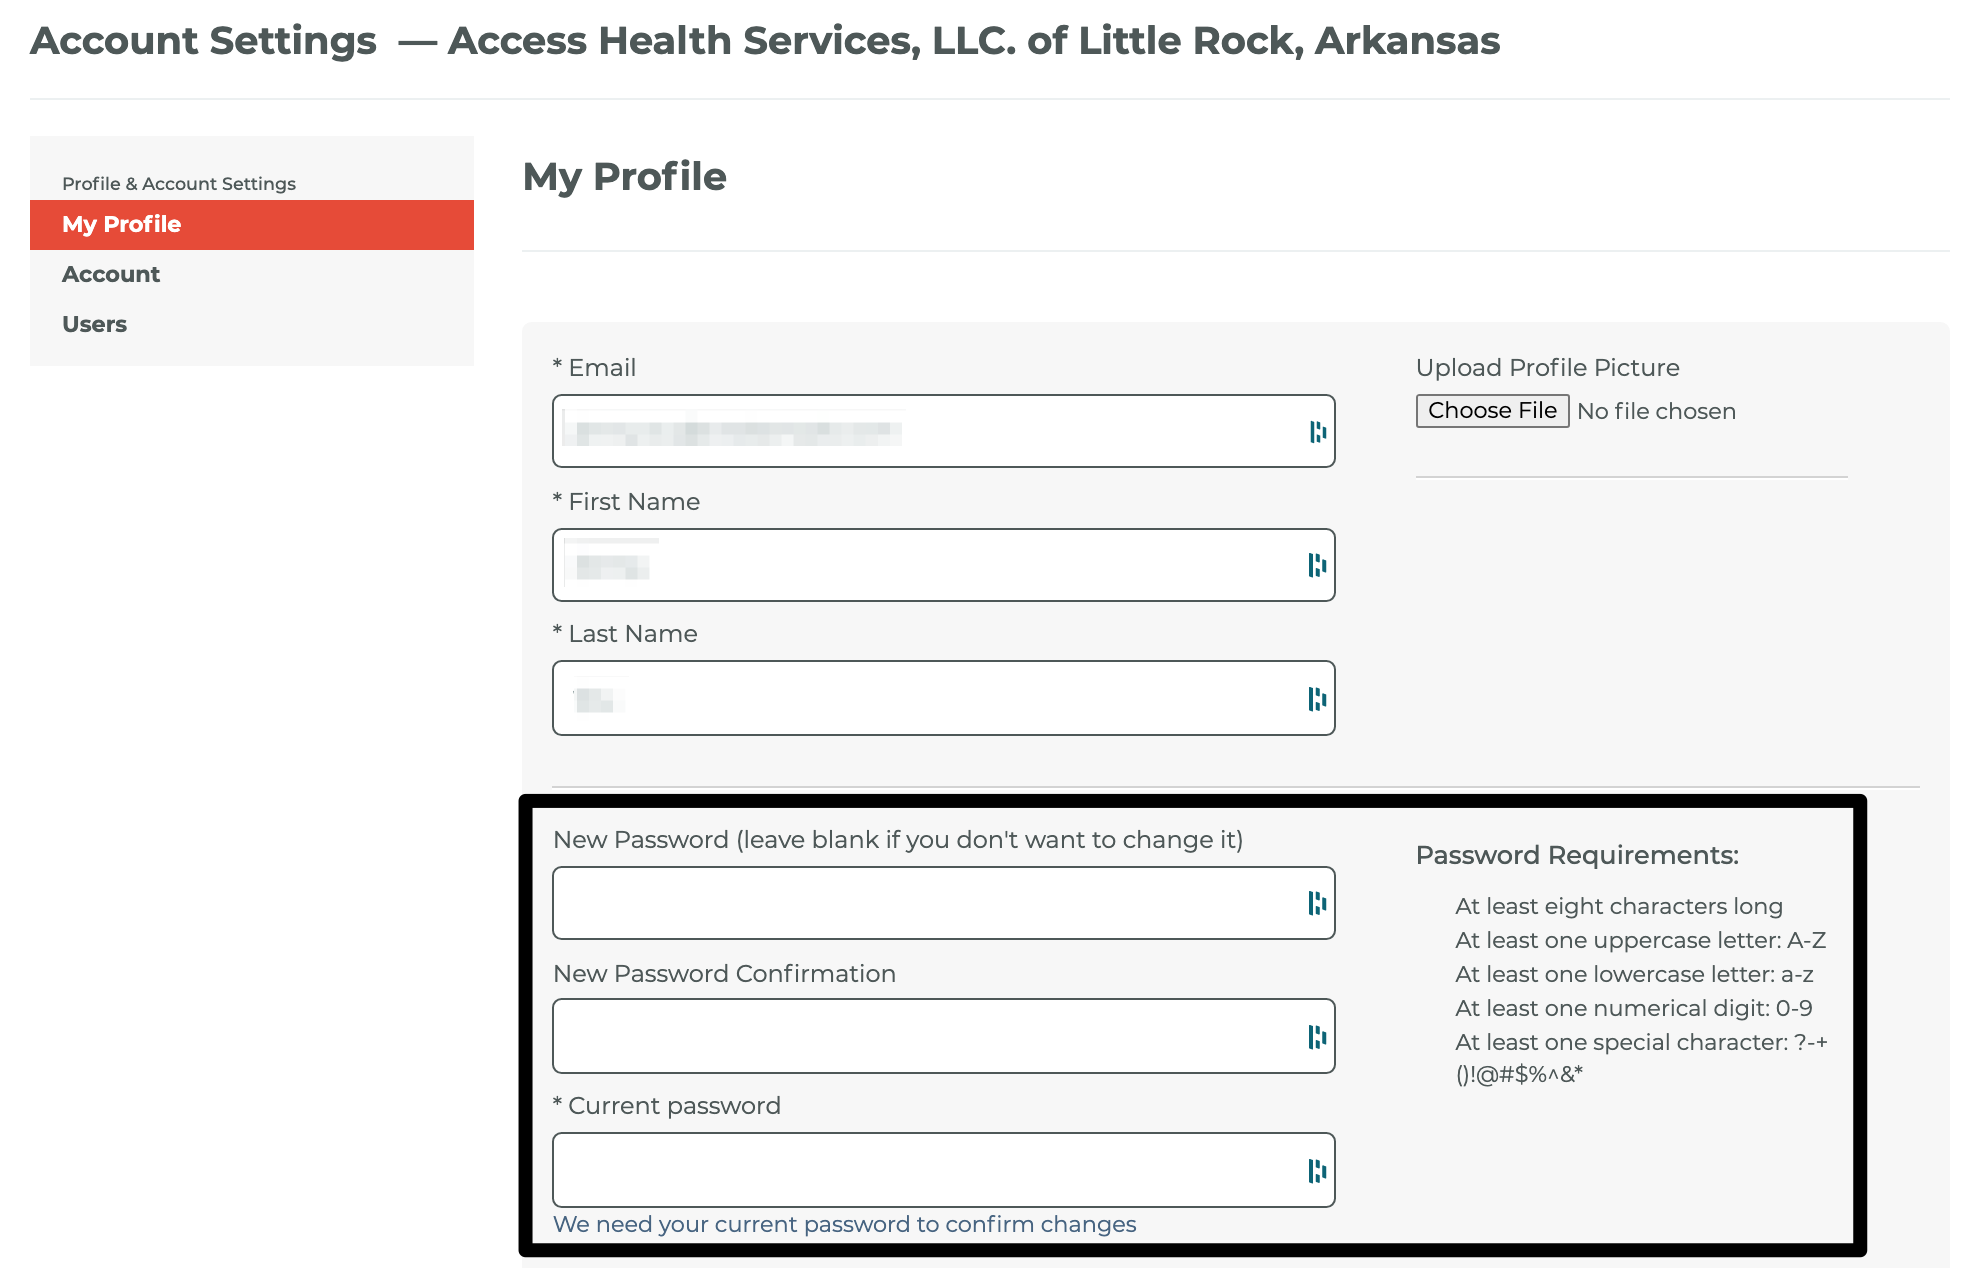Click 'Profile & Account Settings' sidebar header

coord(179,184)
